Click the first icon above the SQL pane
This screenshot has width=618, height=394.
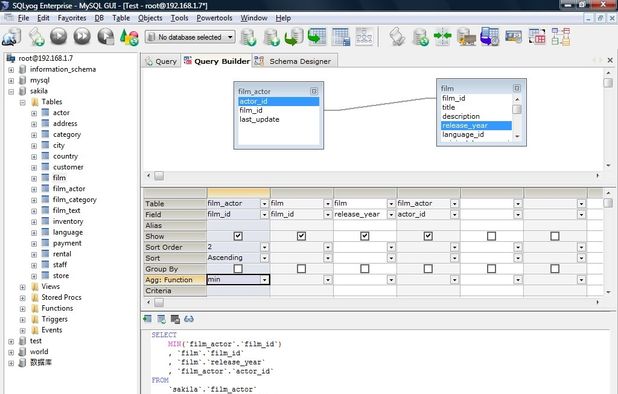(147, 319)
